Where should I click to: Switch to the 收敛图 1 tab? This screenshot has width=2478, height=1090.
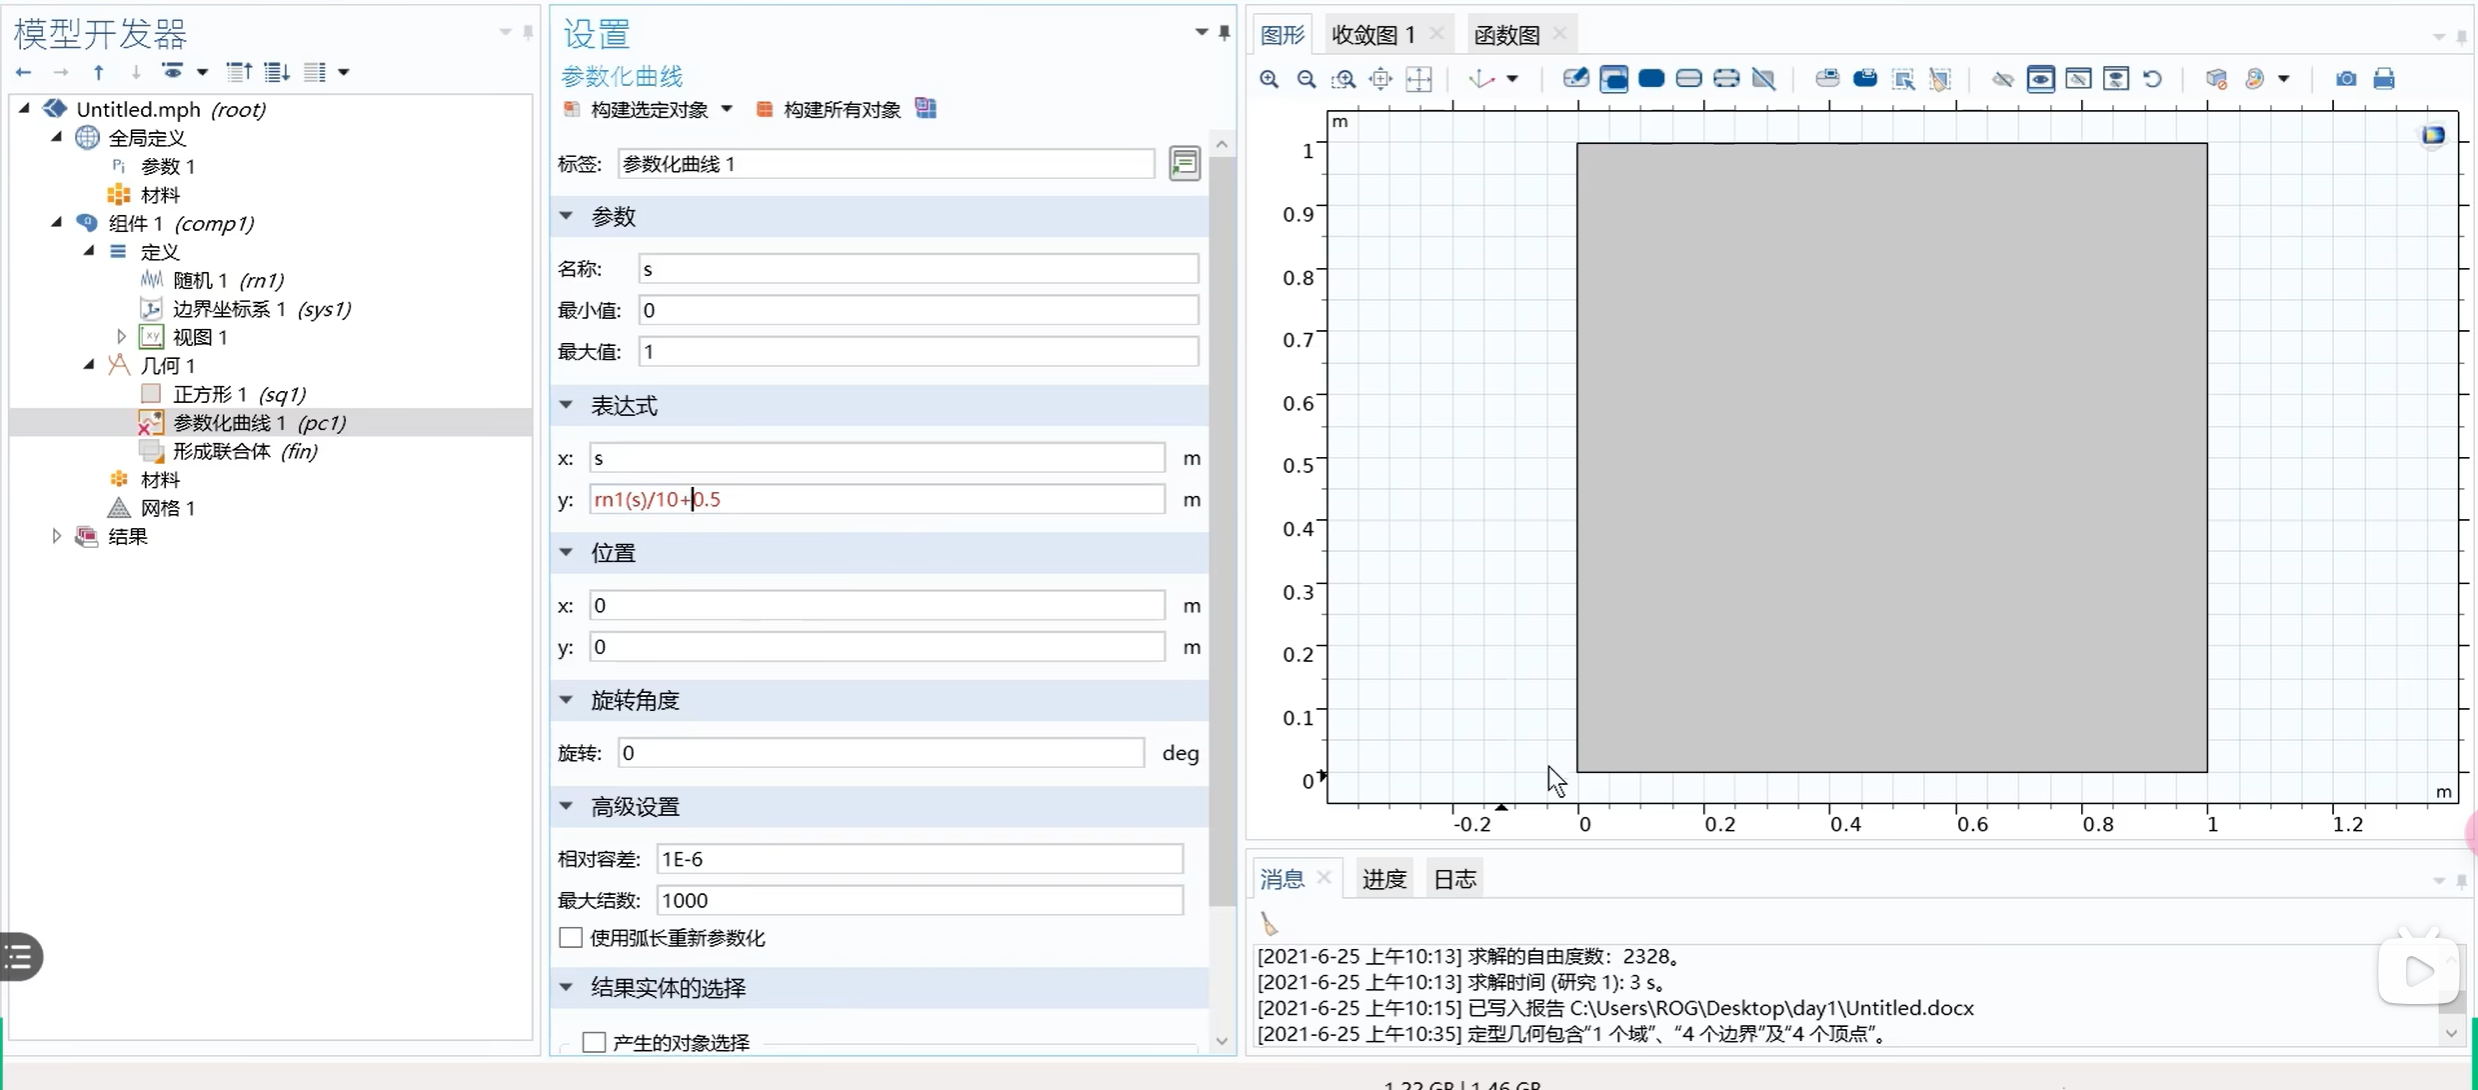pyautogui.click(x=1373, y=34)
